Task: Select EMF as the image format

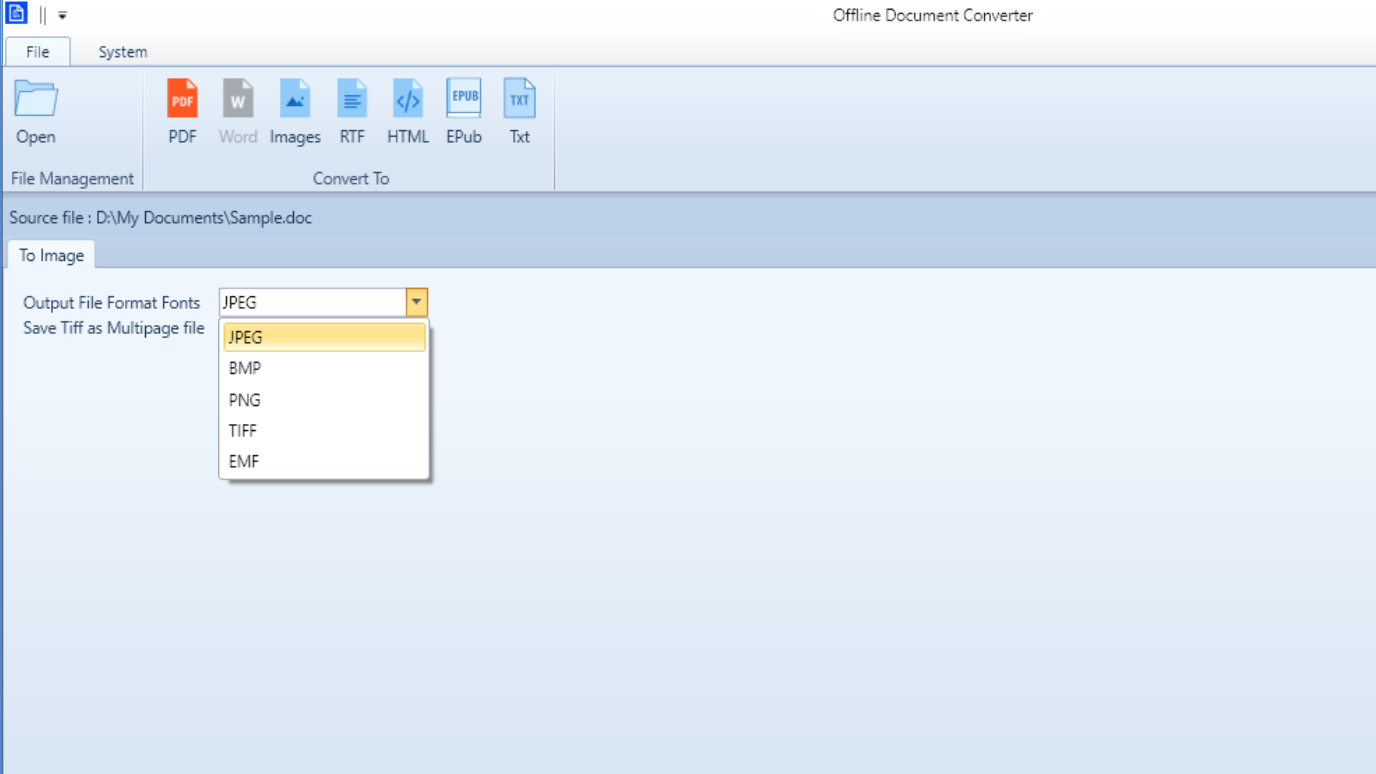Action: [x=324, y=461]
